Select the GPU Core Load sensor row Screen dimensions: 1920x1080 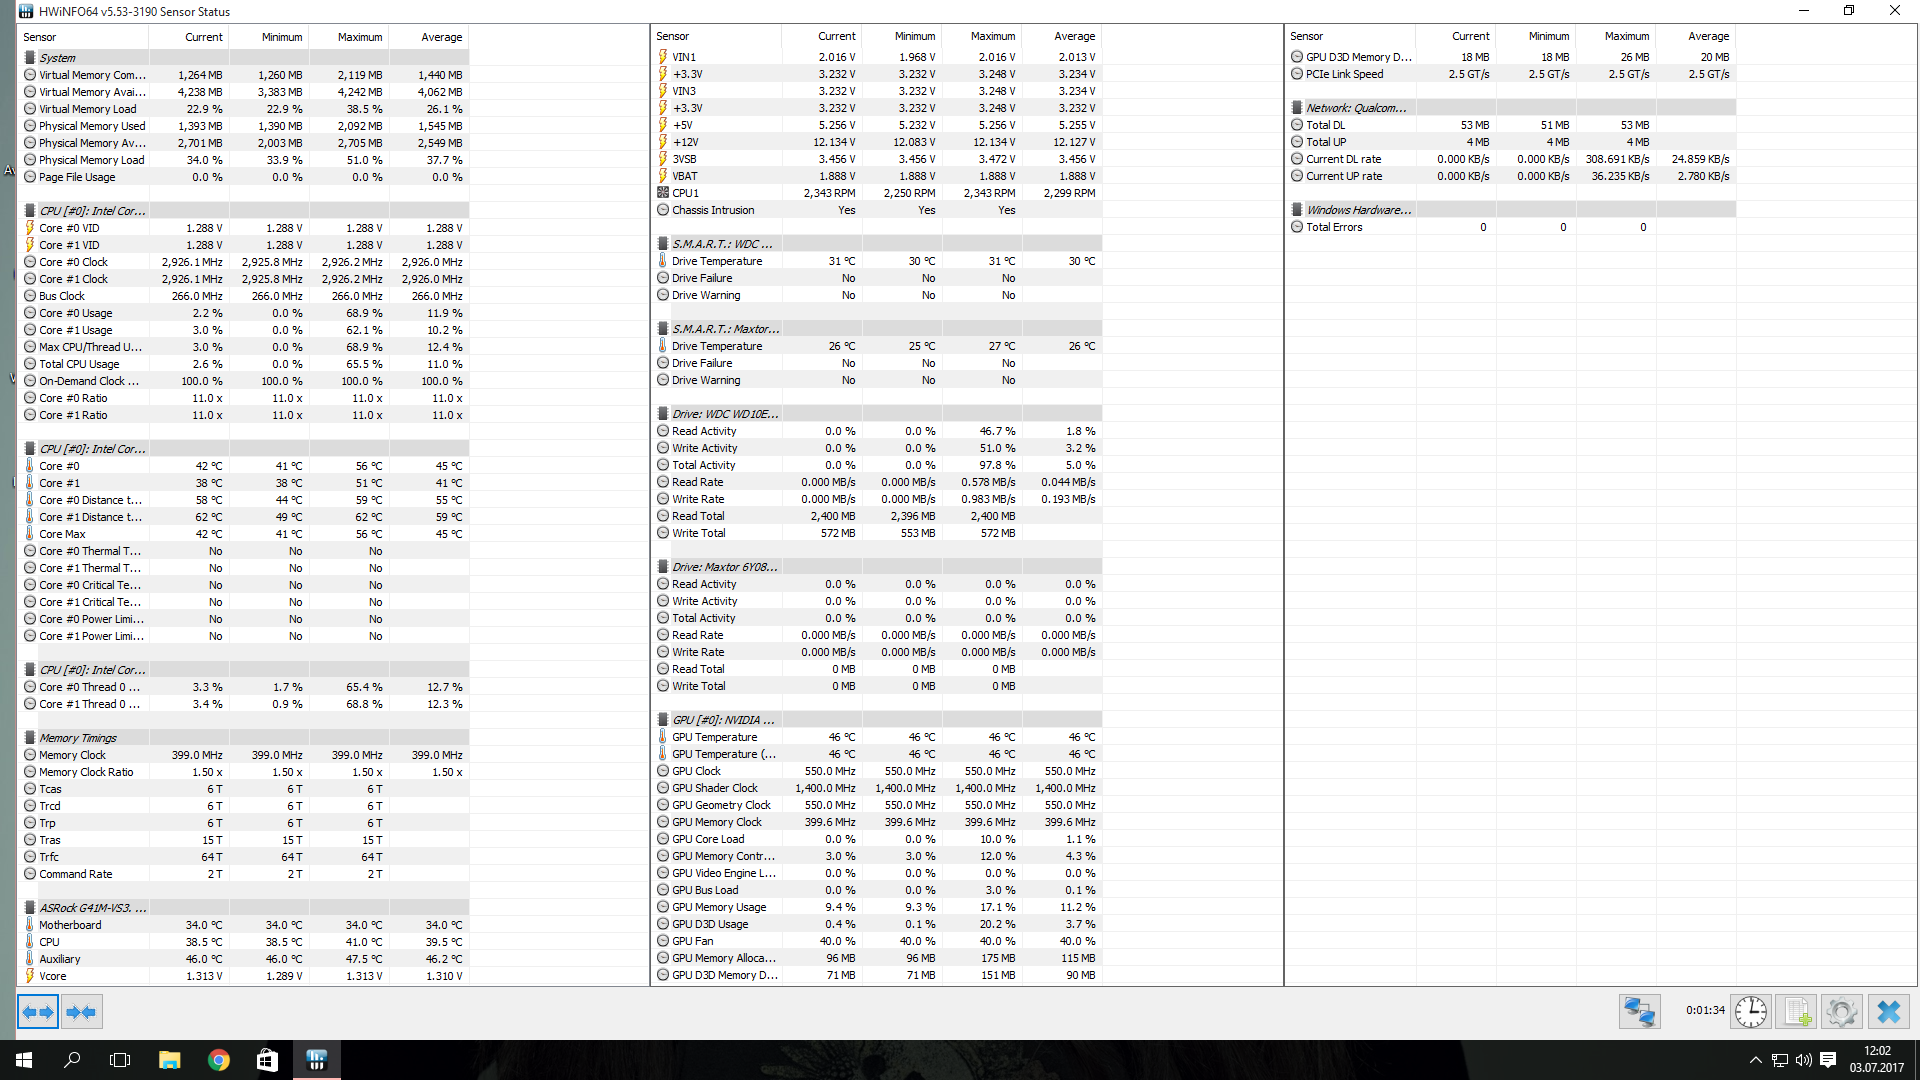(708, 839)
